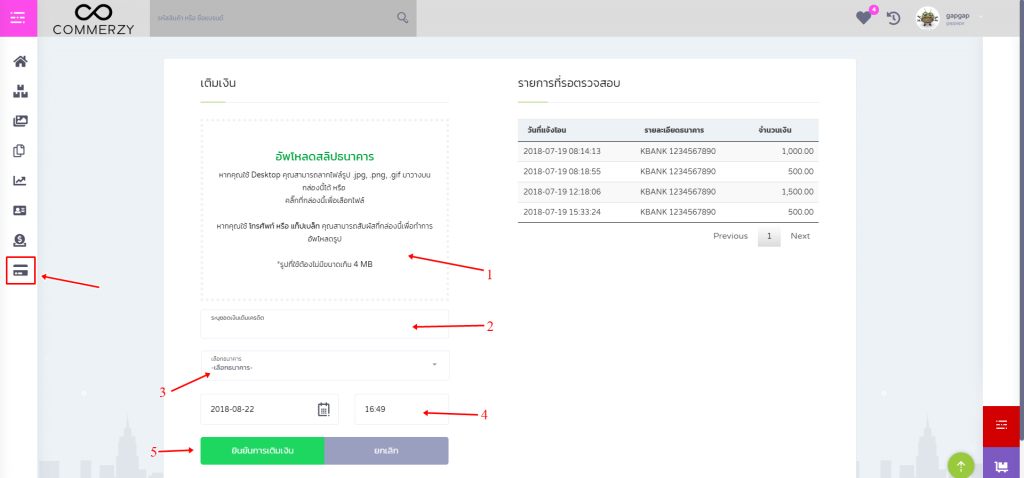The width and height of the screenshot is (1024, 478).
Task: Open the image gallery sidebar icon
Action: pos(20,121)
